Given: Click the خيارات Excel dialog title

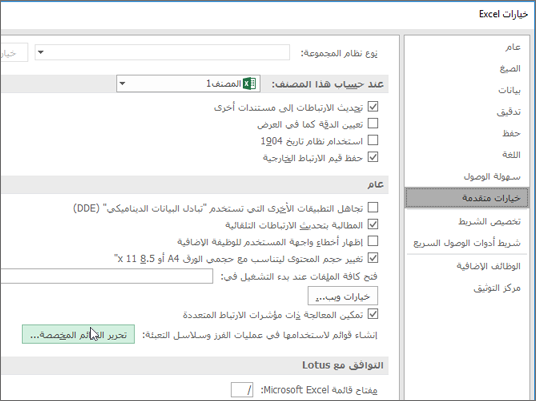Looking at the screenshot, I should (x=503, y=14).
